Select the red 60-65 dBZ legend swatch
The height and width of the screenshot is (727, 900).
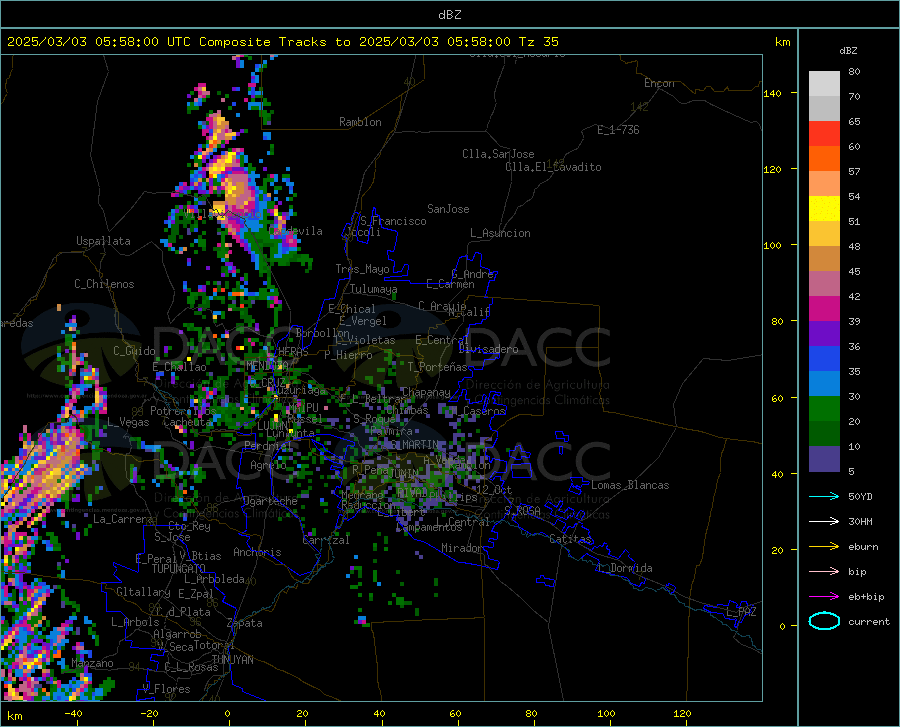824,134
